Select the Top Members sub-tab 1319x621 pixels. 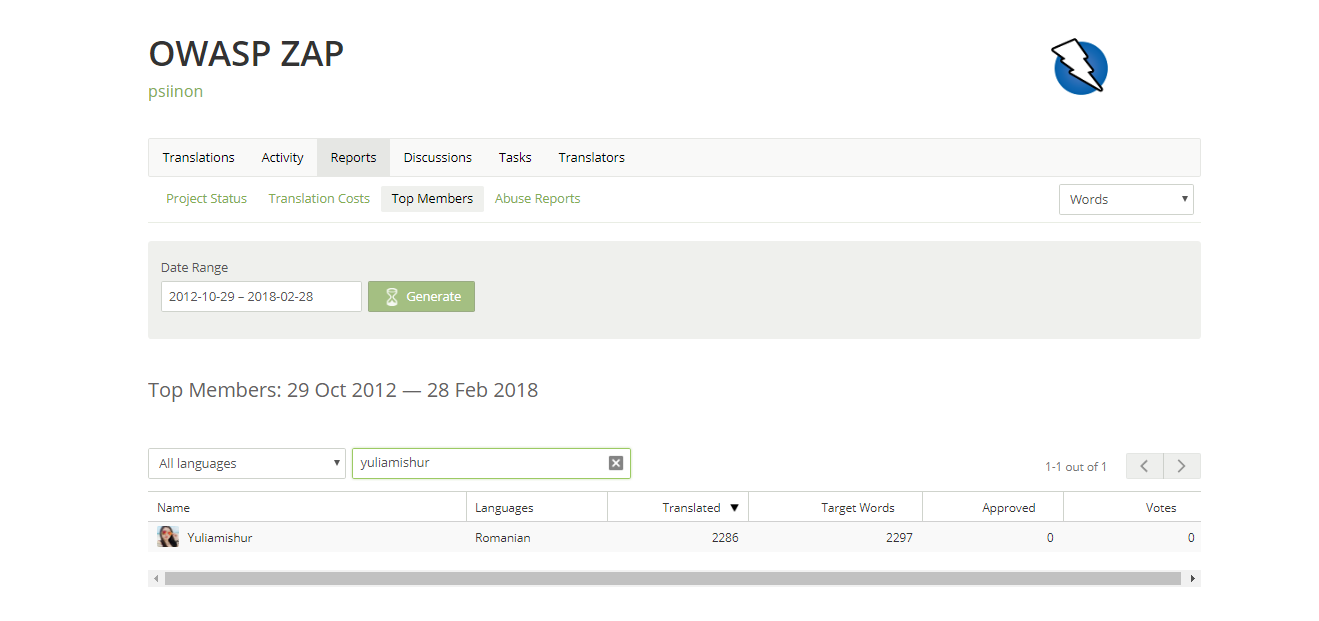[x=432, y=198]
